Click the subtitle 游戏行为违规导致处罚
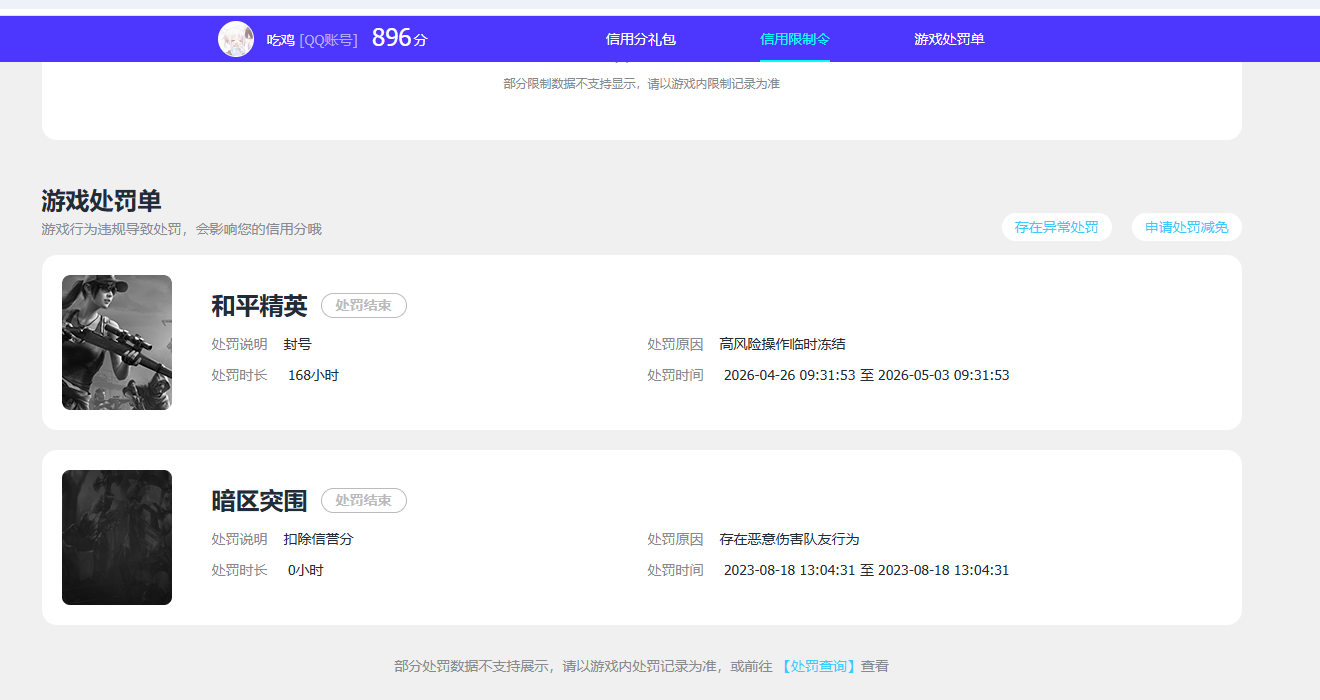Viewport: 1320px width, 700px height. [x=181, y=229]
